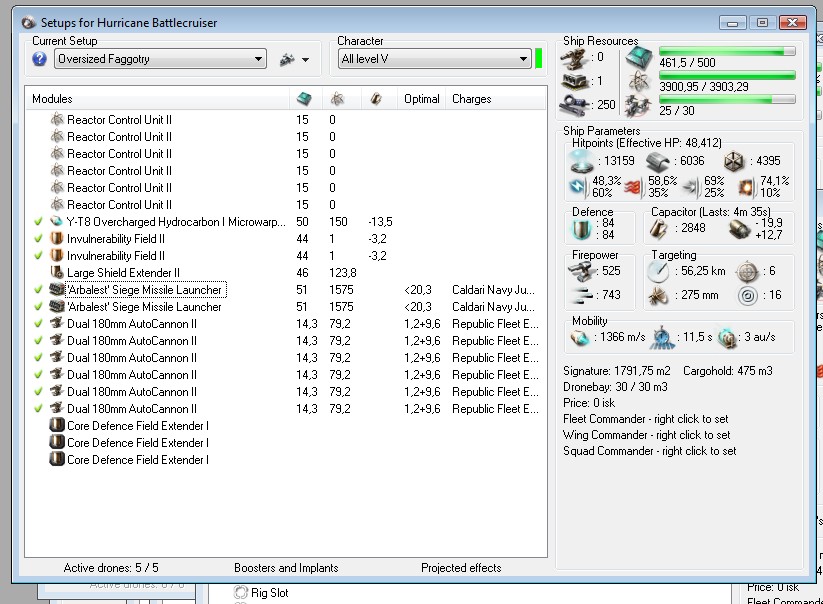Image resolution: width=823 pixels, height=604 pixels.
Task: Click the ship icon beside the setup name
Action: coord(287,60)
